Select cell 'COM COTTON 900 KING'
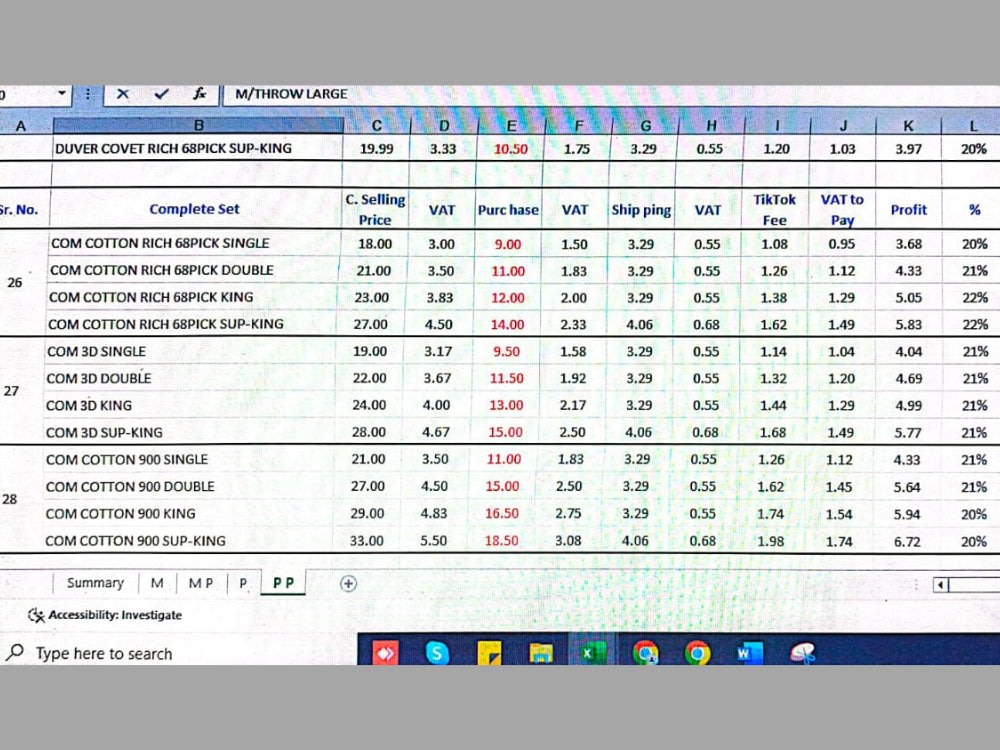Viewport: 1000px width, 750px height. point(189,513)
